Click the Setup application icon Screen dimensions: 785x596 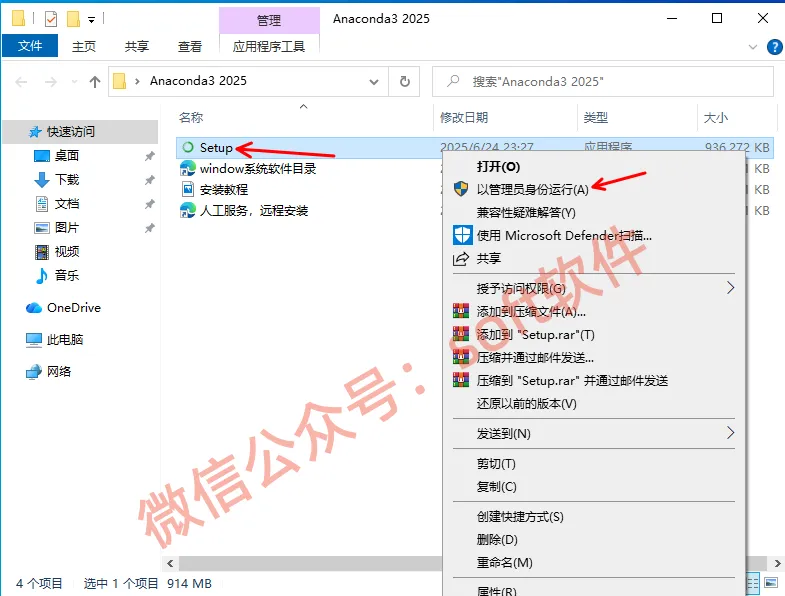(188, 147)
